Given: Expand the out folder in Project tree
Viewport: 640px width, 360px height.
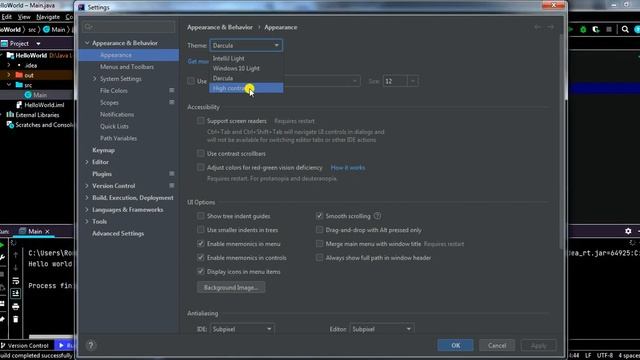Looking at the screenshot, I should point(9,75).
